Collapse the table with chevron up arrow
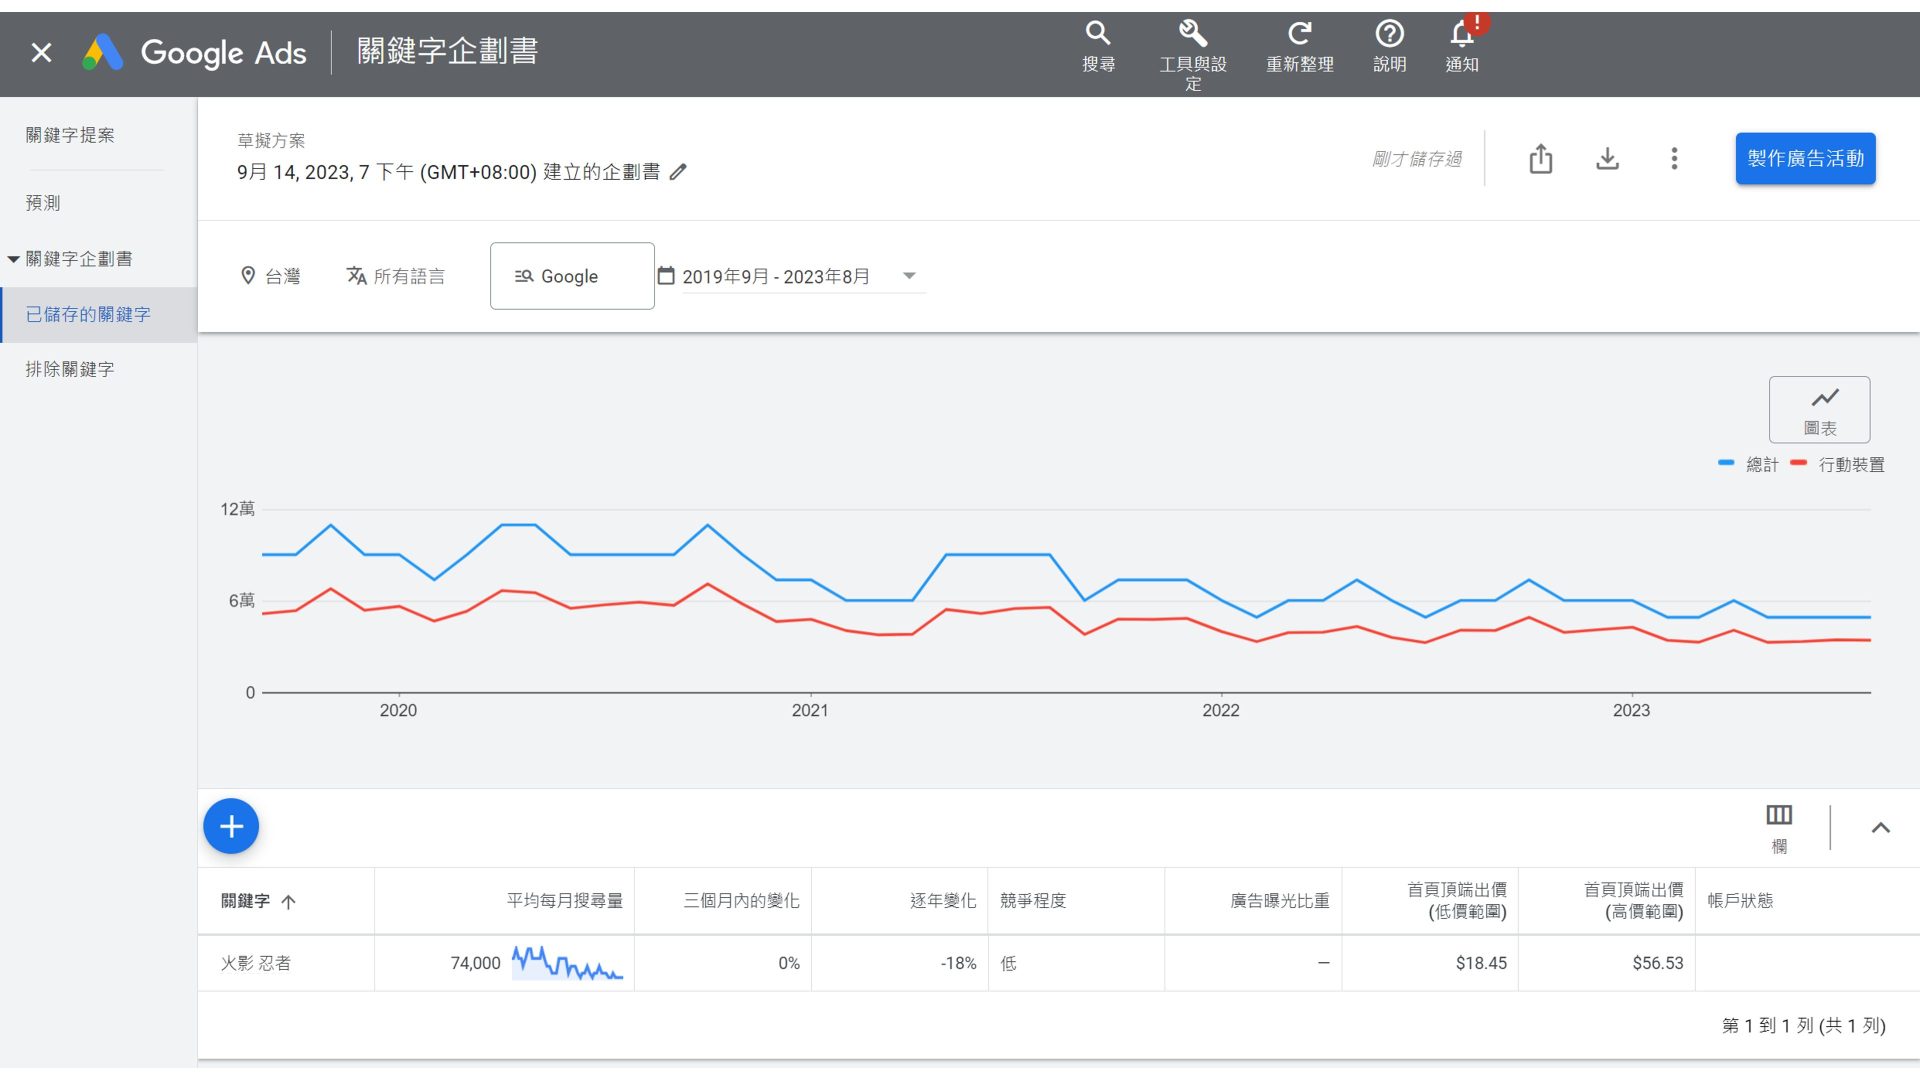The height and width of the screenshot is (1080, 1920). click(x=1880, y=828)
